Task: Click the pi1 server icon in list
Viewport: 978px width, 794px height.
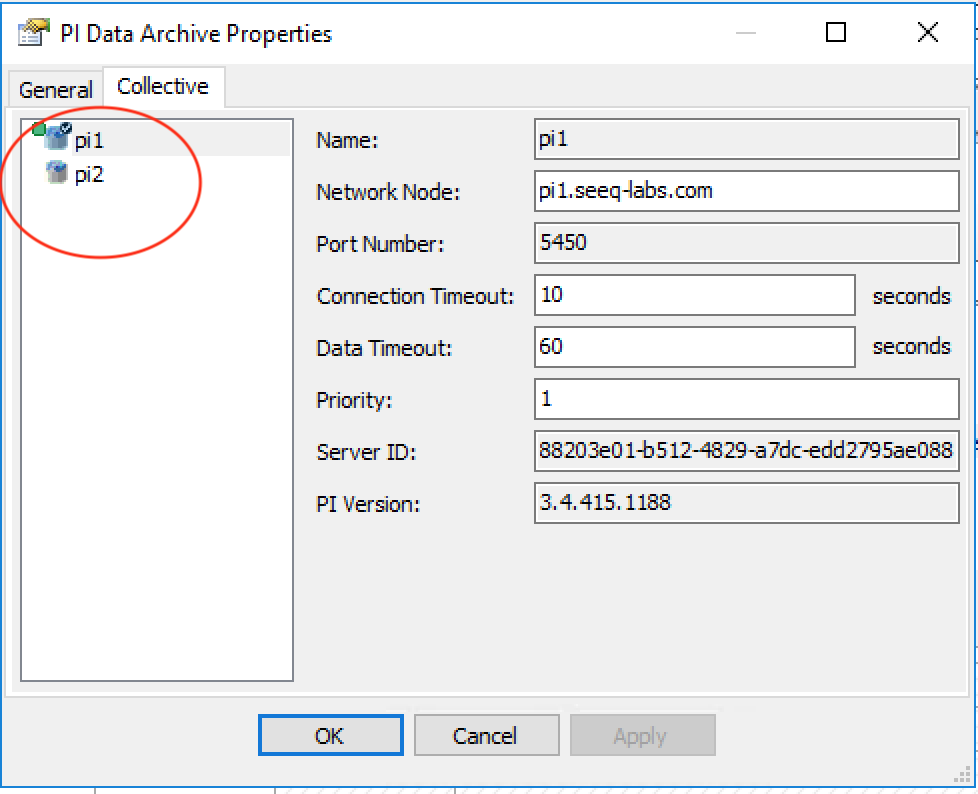Action: 55,139
